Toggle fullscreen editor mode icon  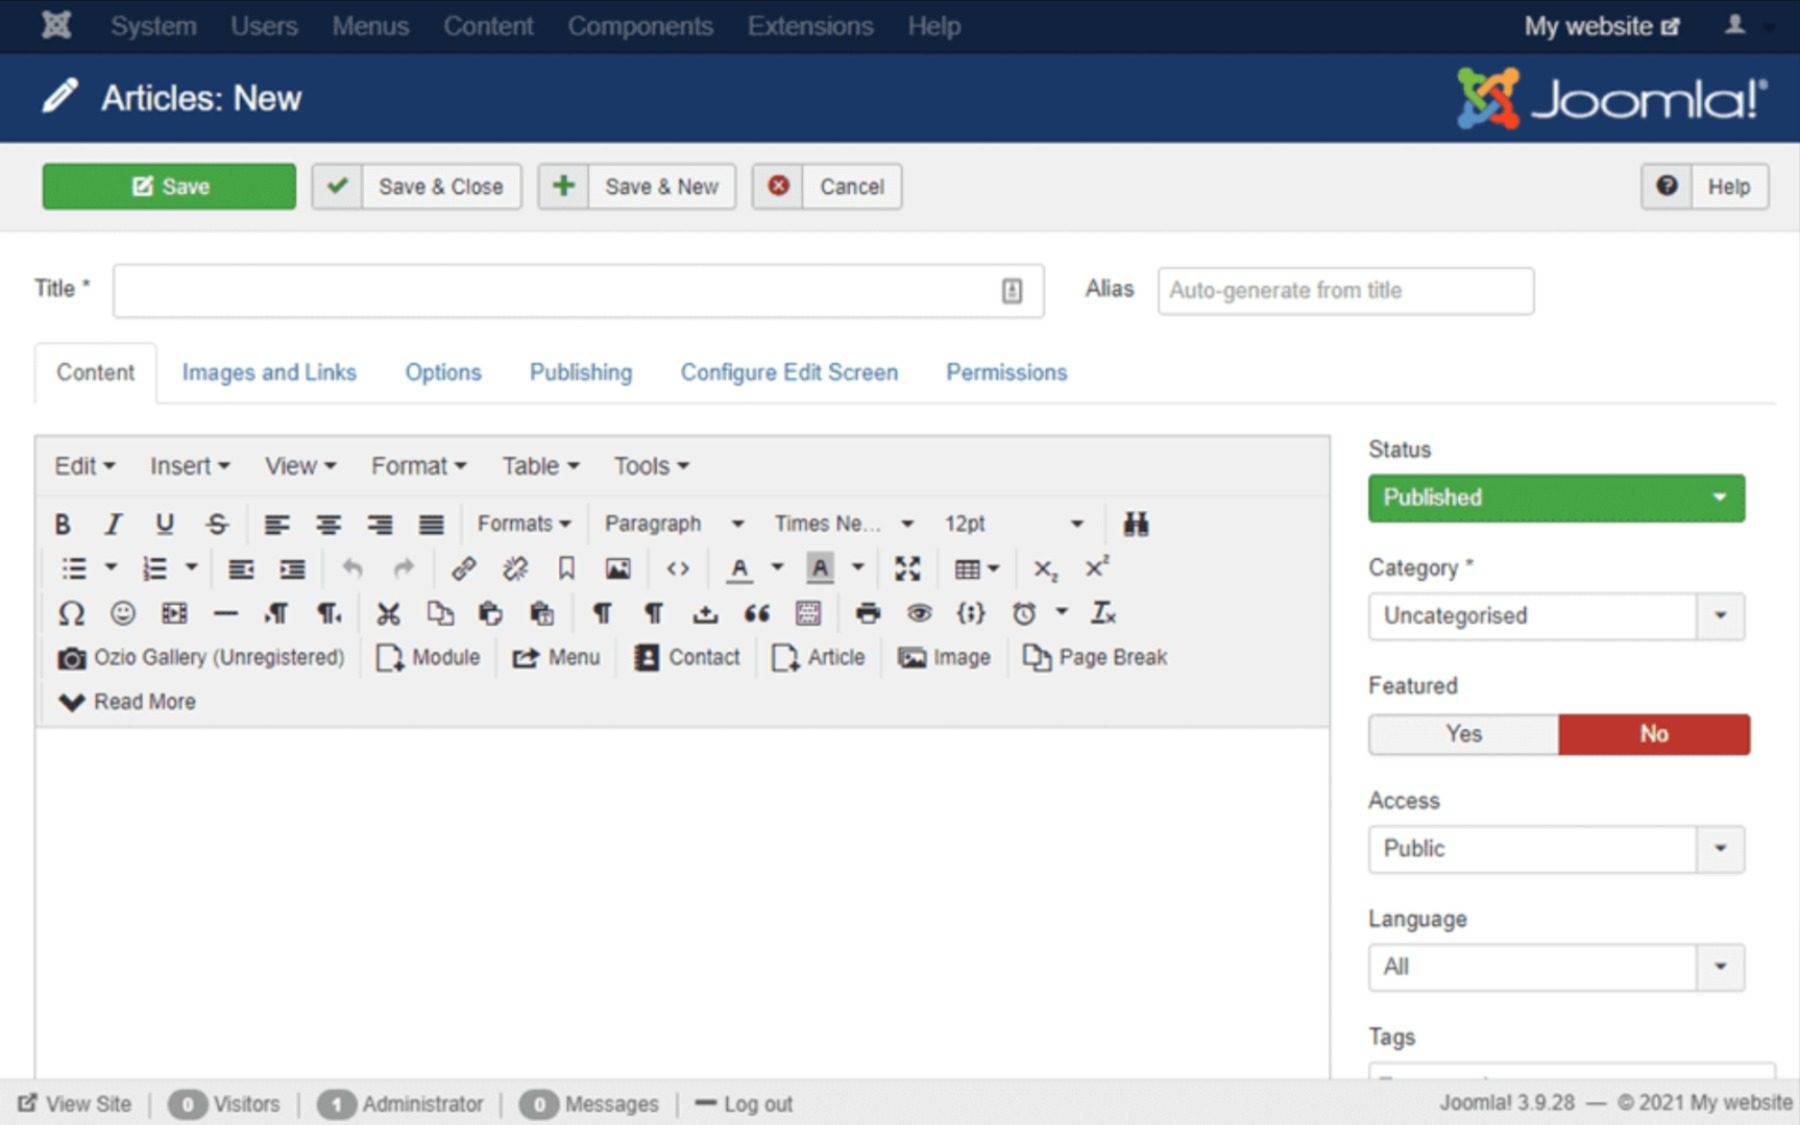tap(907, 569)
